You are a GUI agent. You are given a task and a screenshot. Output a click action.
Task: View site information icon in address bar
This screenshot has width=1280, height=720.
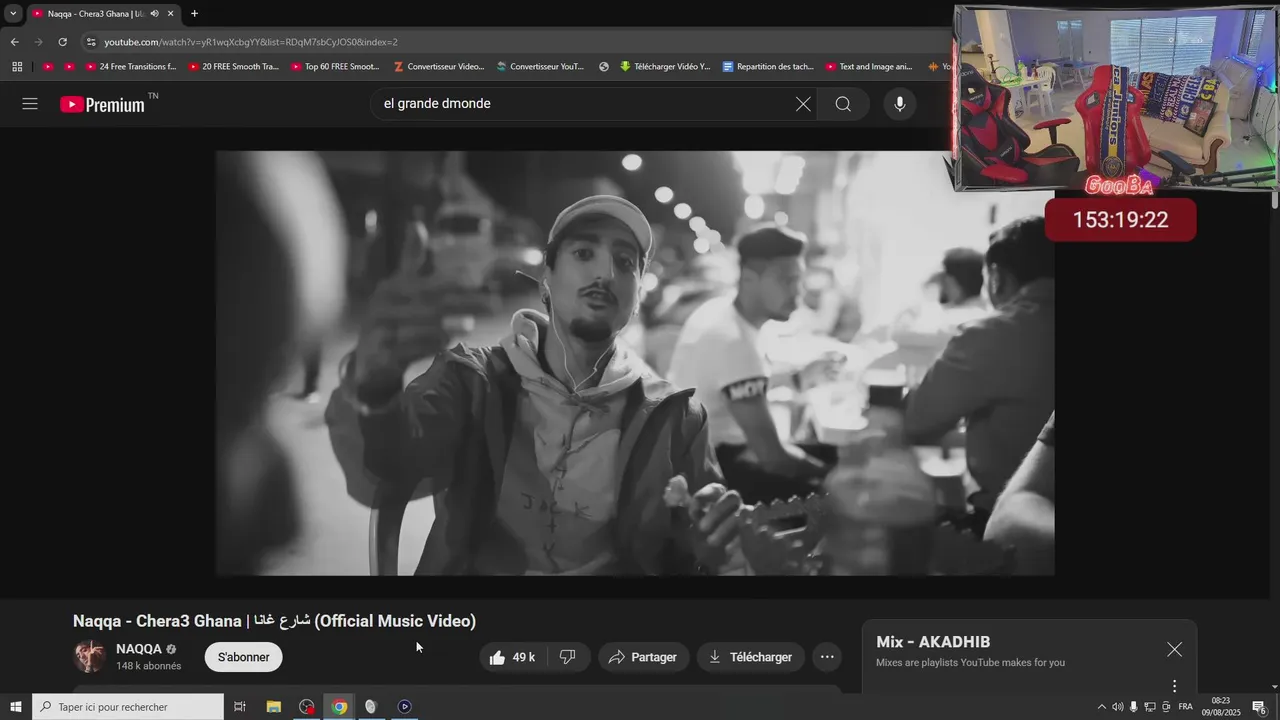91,42
